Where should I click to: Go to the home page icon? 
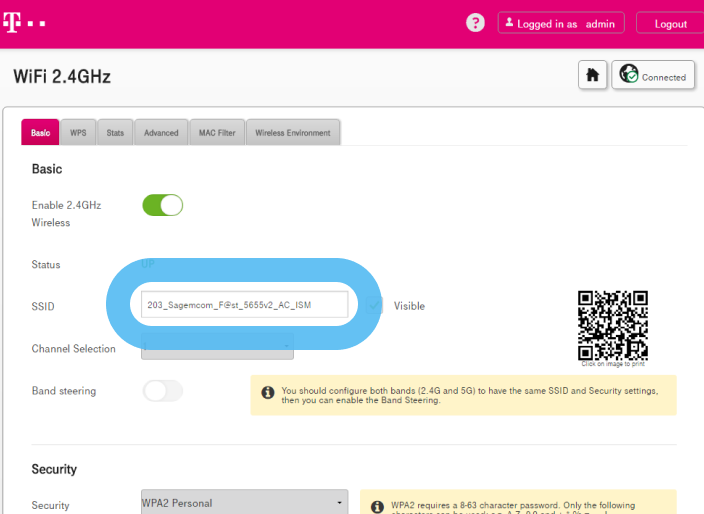click(x=592, y=76)
